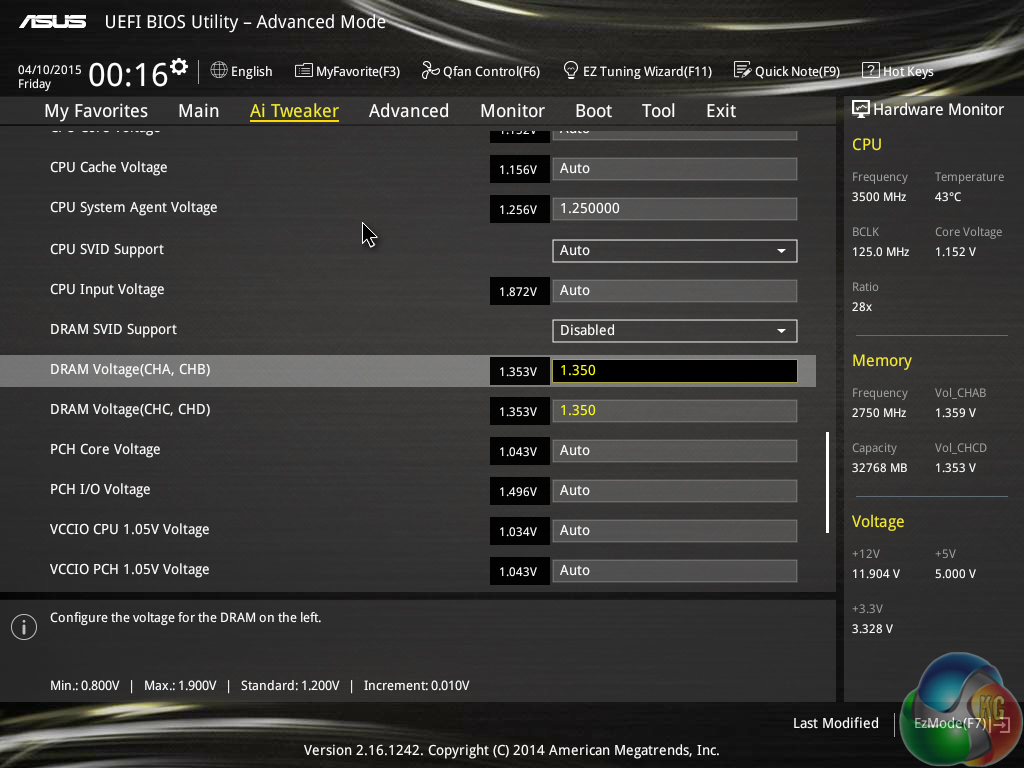This screenshot has width=1024, height=768.
Task: Edit DRAM Voltage(CHA, CHB) 1.350 field
Action: [675, 371]
